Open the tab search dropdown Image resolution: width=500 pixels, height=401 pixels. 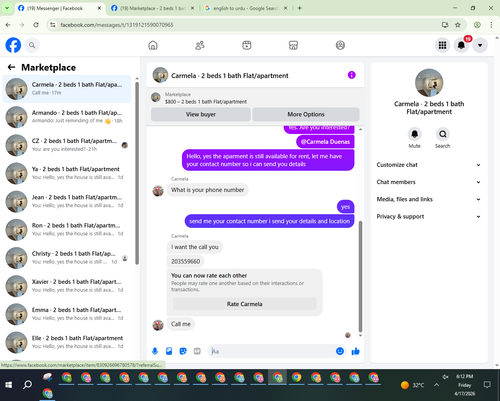7,8
